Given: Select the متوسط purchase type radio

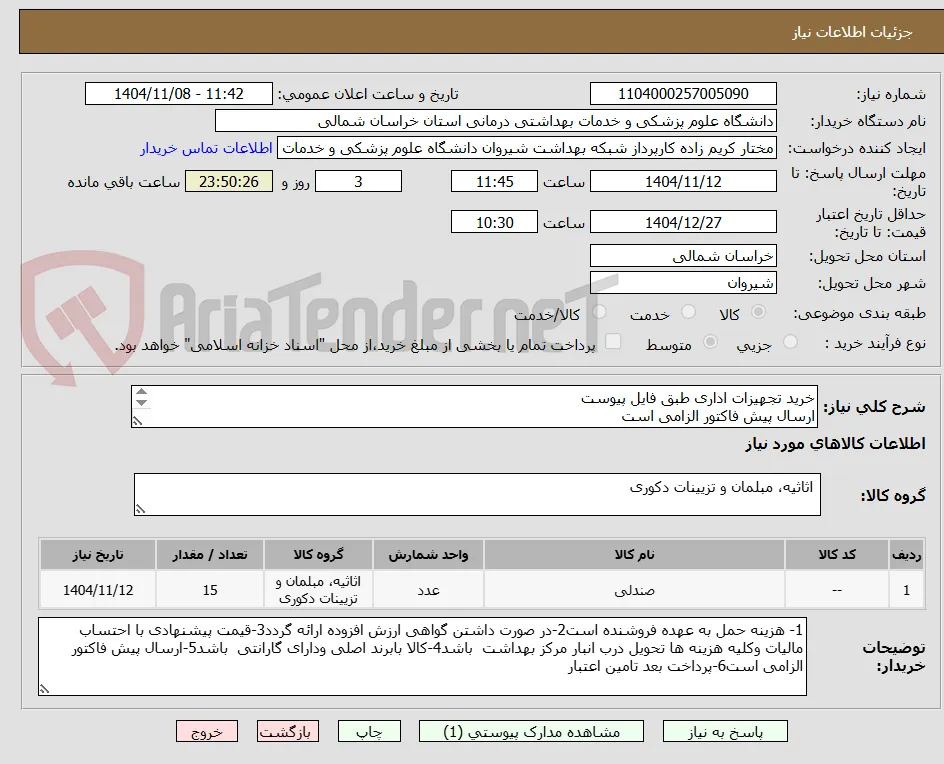Looking at the screenshot, I should pyautogui.click(x=710, y=342).
